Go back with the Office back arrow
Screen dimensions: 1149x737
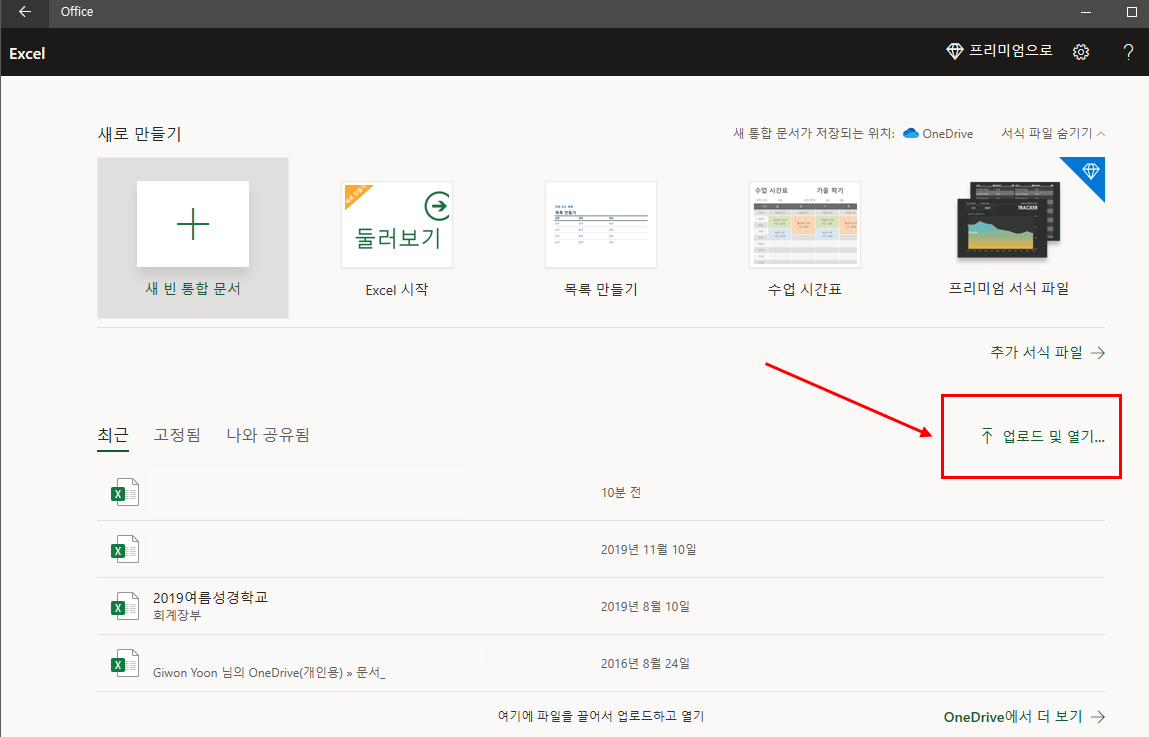coord(25,12)
